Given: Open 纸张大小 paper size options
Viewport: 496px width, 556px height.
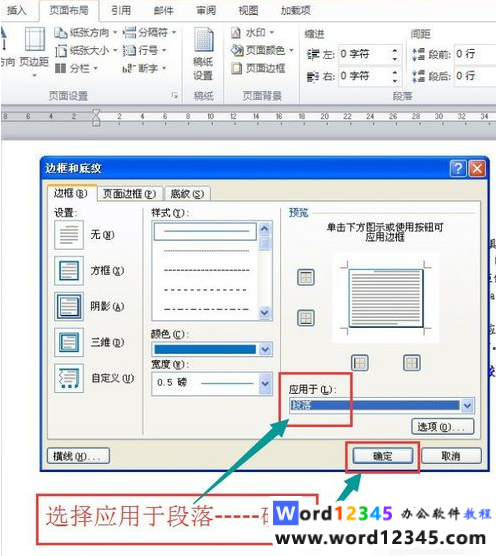Looking at the screenshot, I should tap(85, 50).
